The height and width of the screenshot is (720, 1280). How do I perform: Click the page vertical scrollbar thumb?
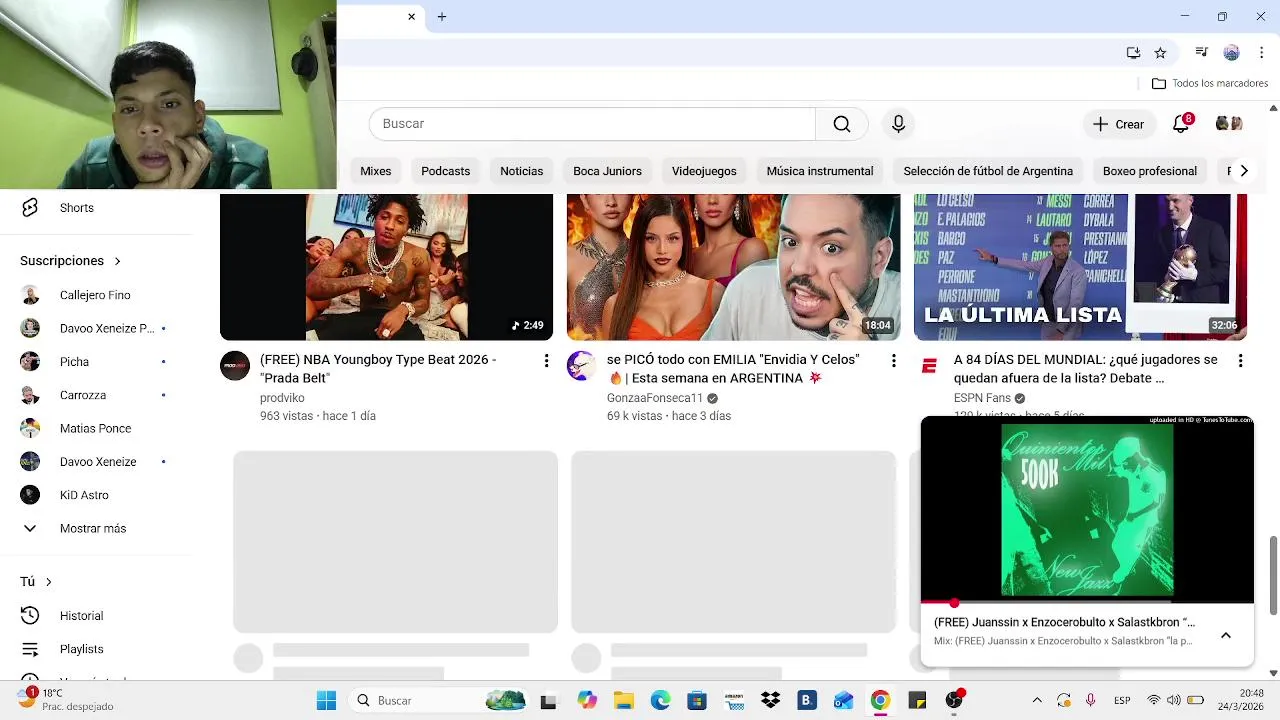click(1273, 576)
